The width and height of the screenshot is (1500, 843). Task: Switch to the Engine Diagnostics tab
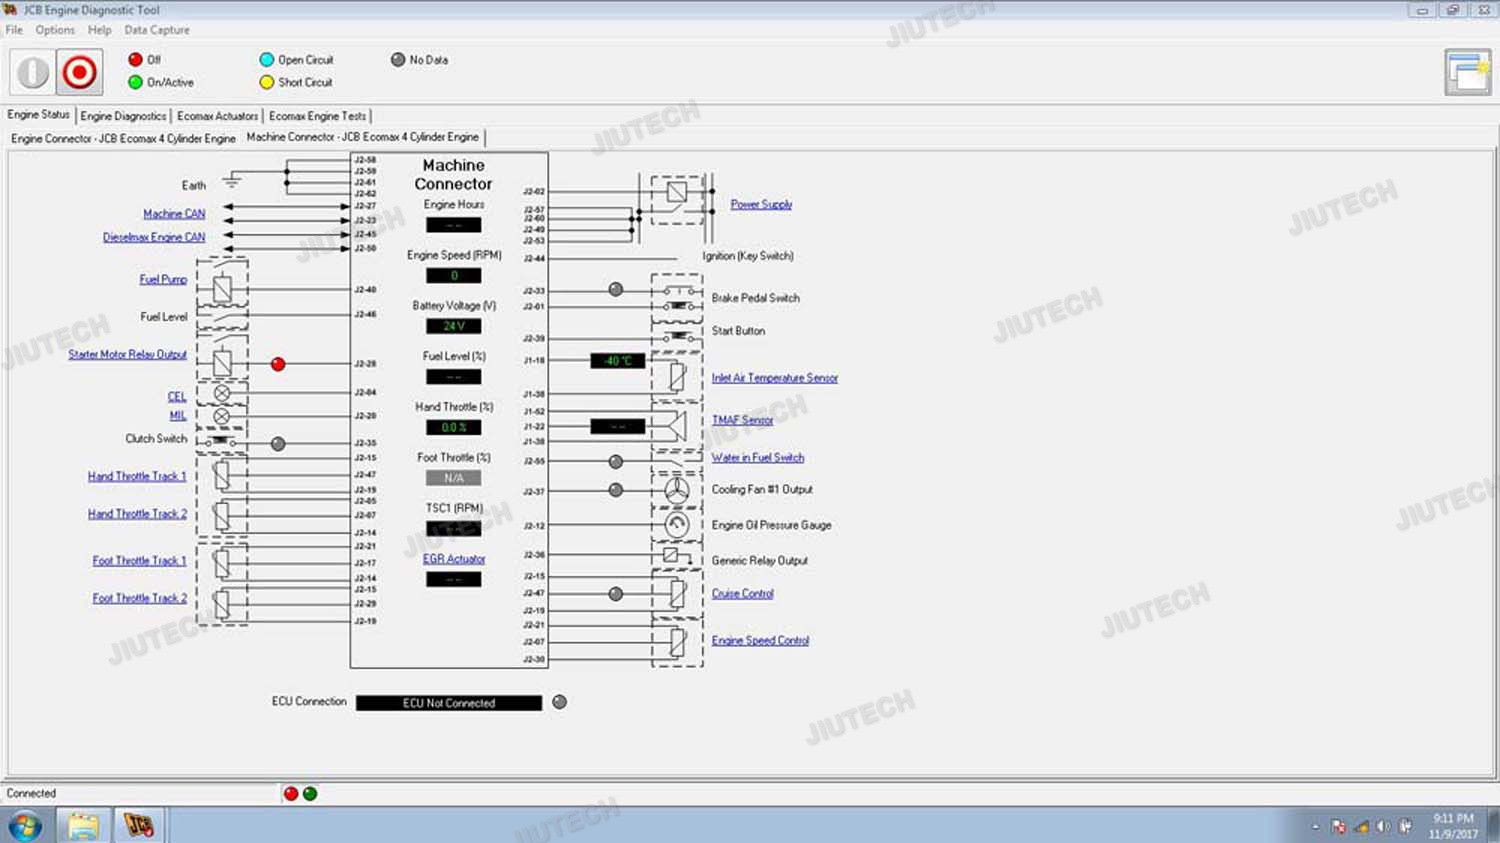tap(123, 116)
